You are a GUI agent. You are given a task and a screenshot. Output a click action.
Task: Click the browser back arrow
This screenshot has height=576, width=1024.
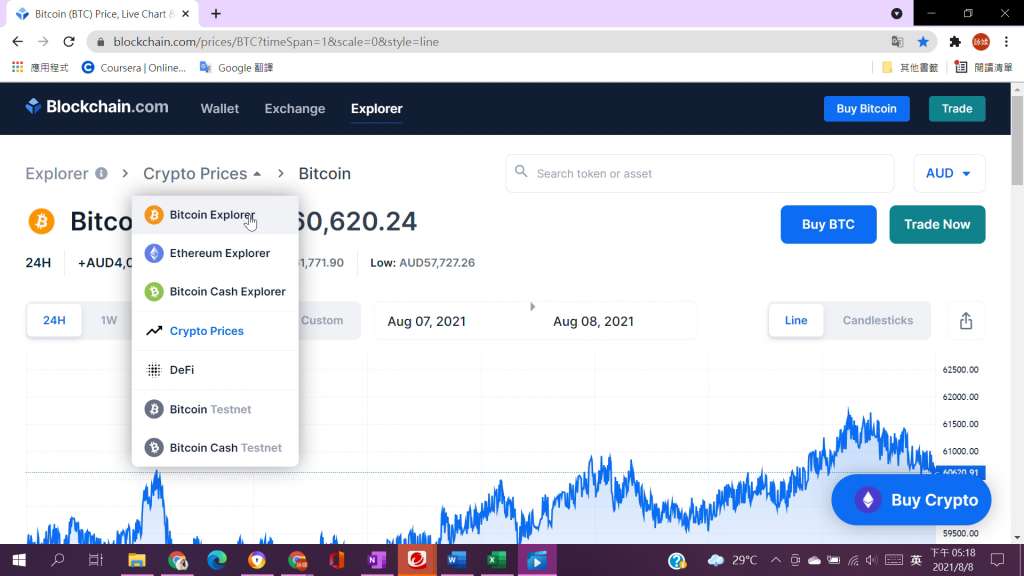pyautogui.click(x=18, y=42)
